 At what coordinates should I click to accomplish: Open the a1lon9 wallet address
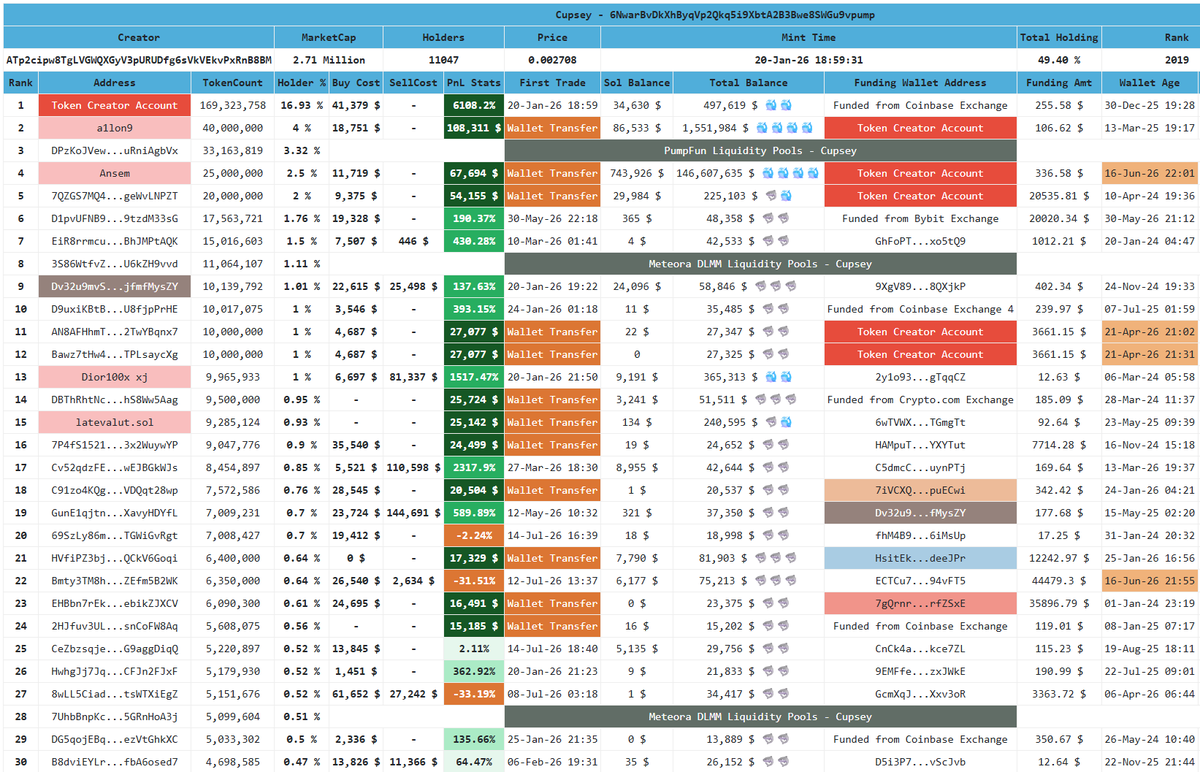115,128
